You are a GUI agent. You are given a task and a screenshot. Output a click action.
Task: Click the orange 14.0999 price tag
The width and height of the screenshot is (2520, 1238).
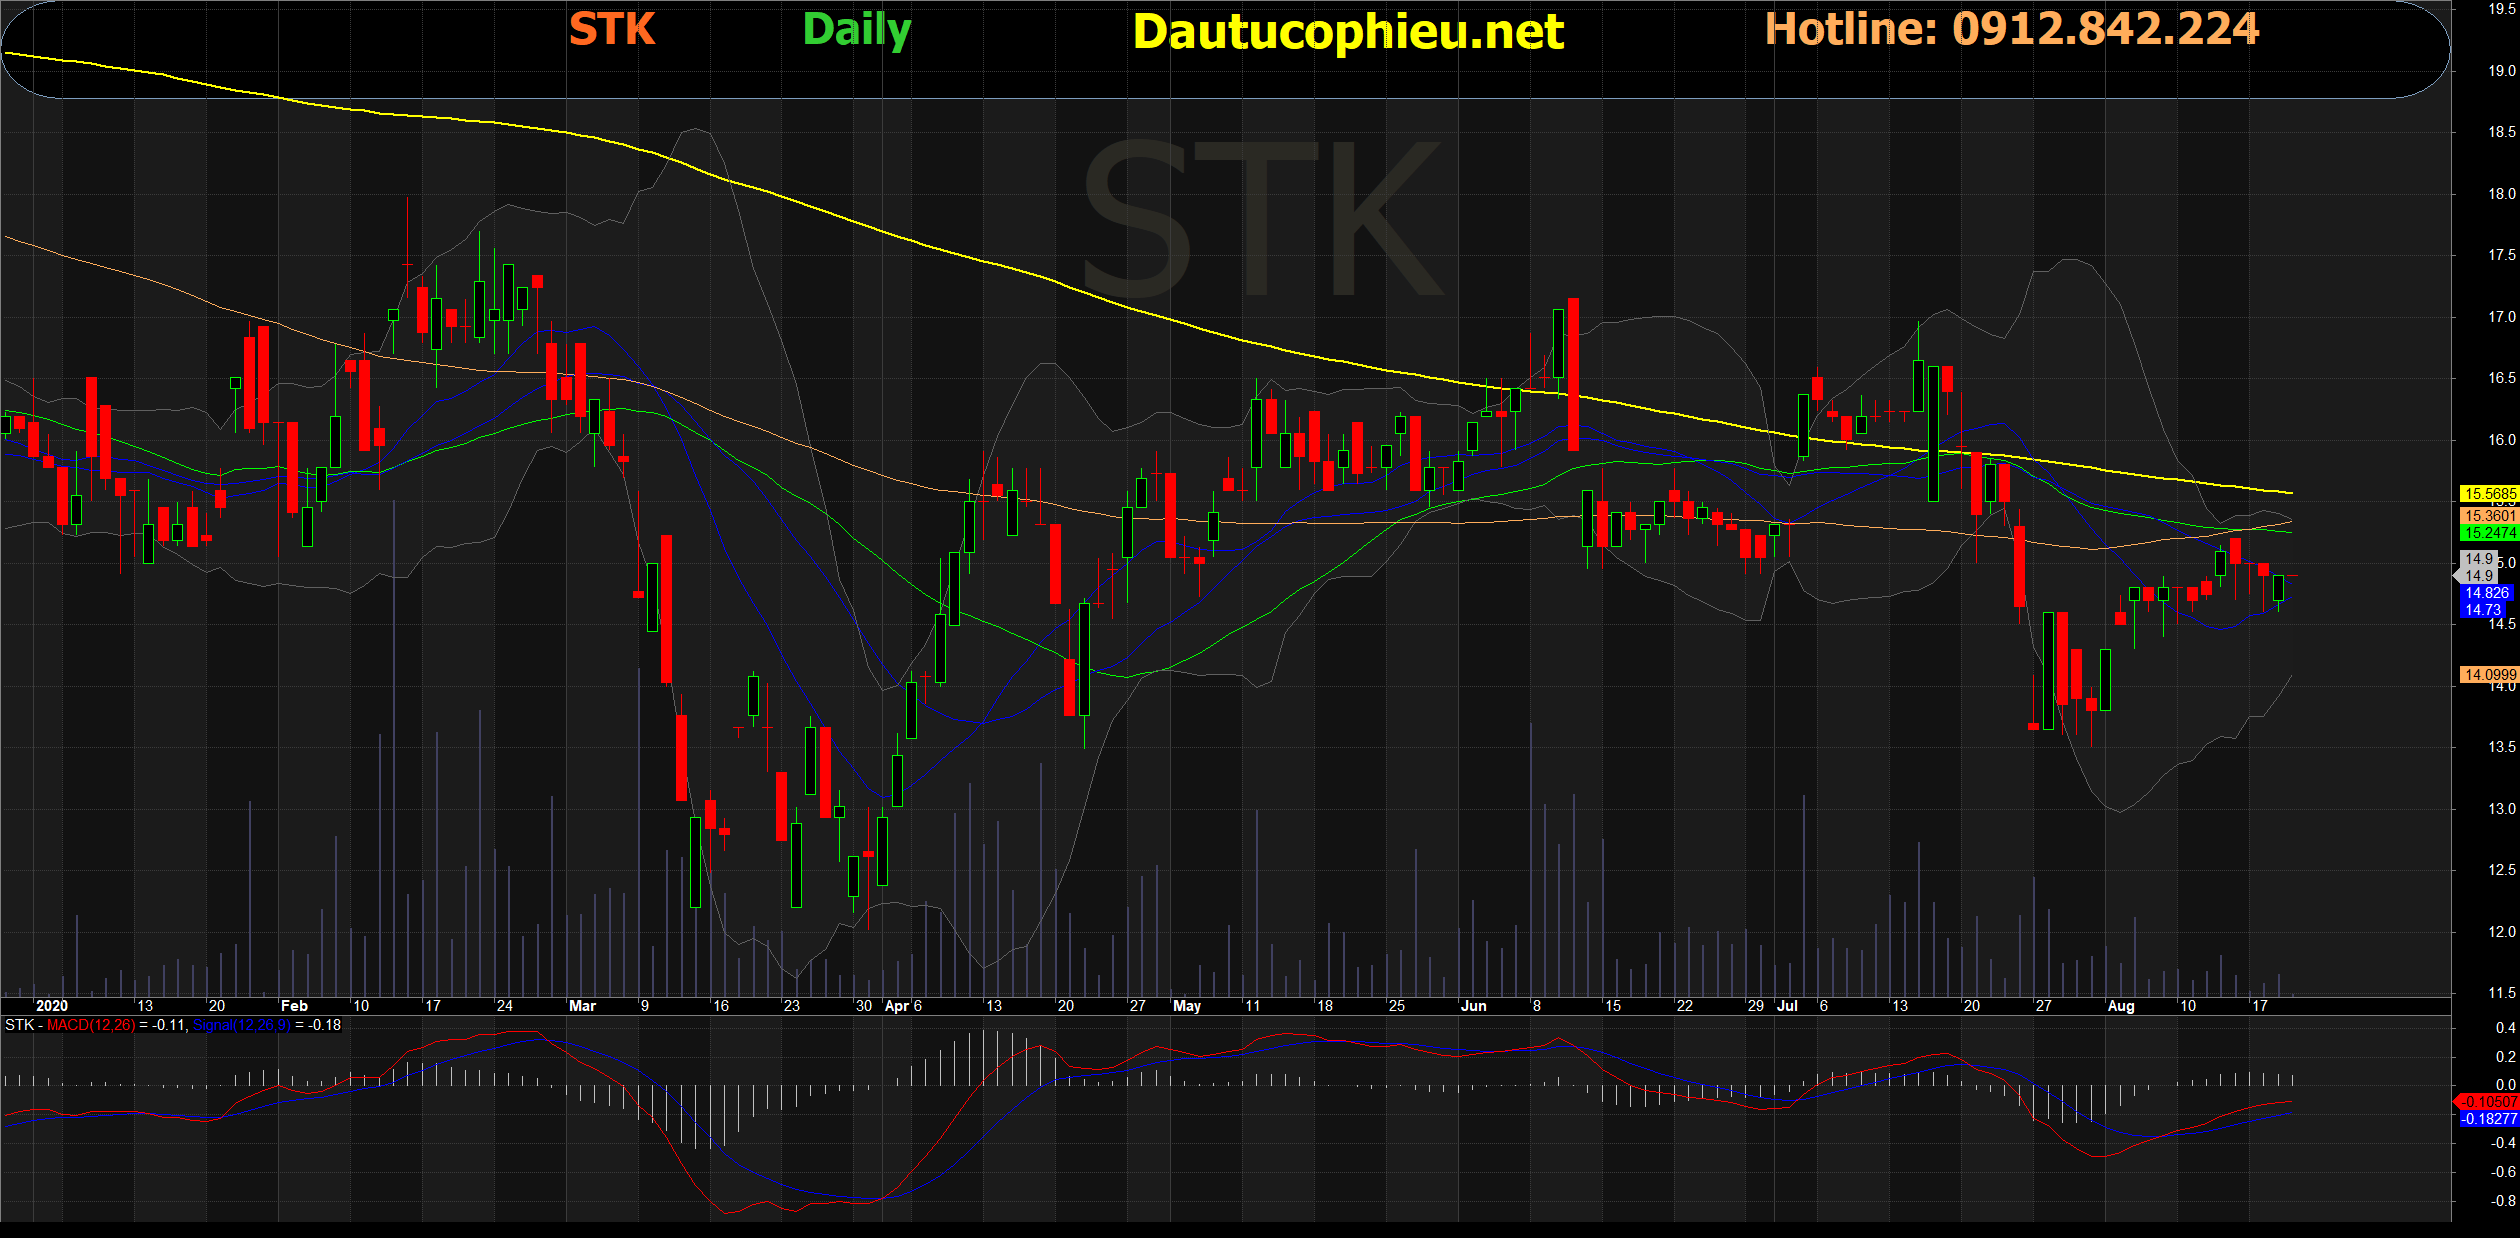point(2489,675)
